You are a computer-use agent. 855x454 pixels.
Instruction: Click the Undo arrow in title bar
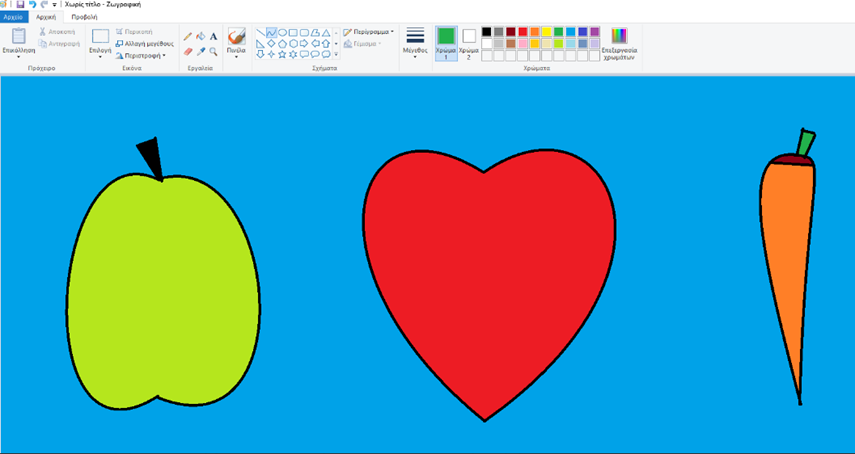point(32,5)
